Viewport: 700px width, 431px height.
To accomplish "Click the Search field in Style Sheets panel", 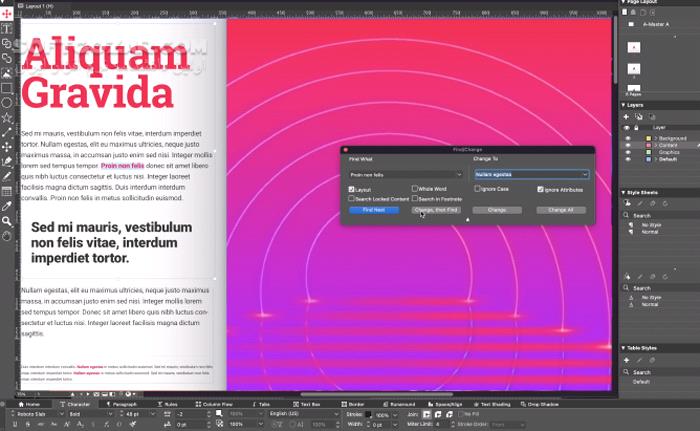I will [661, 215].
